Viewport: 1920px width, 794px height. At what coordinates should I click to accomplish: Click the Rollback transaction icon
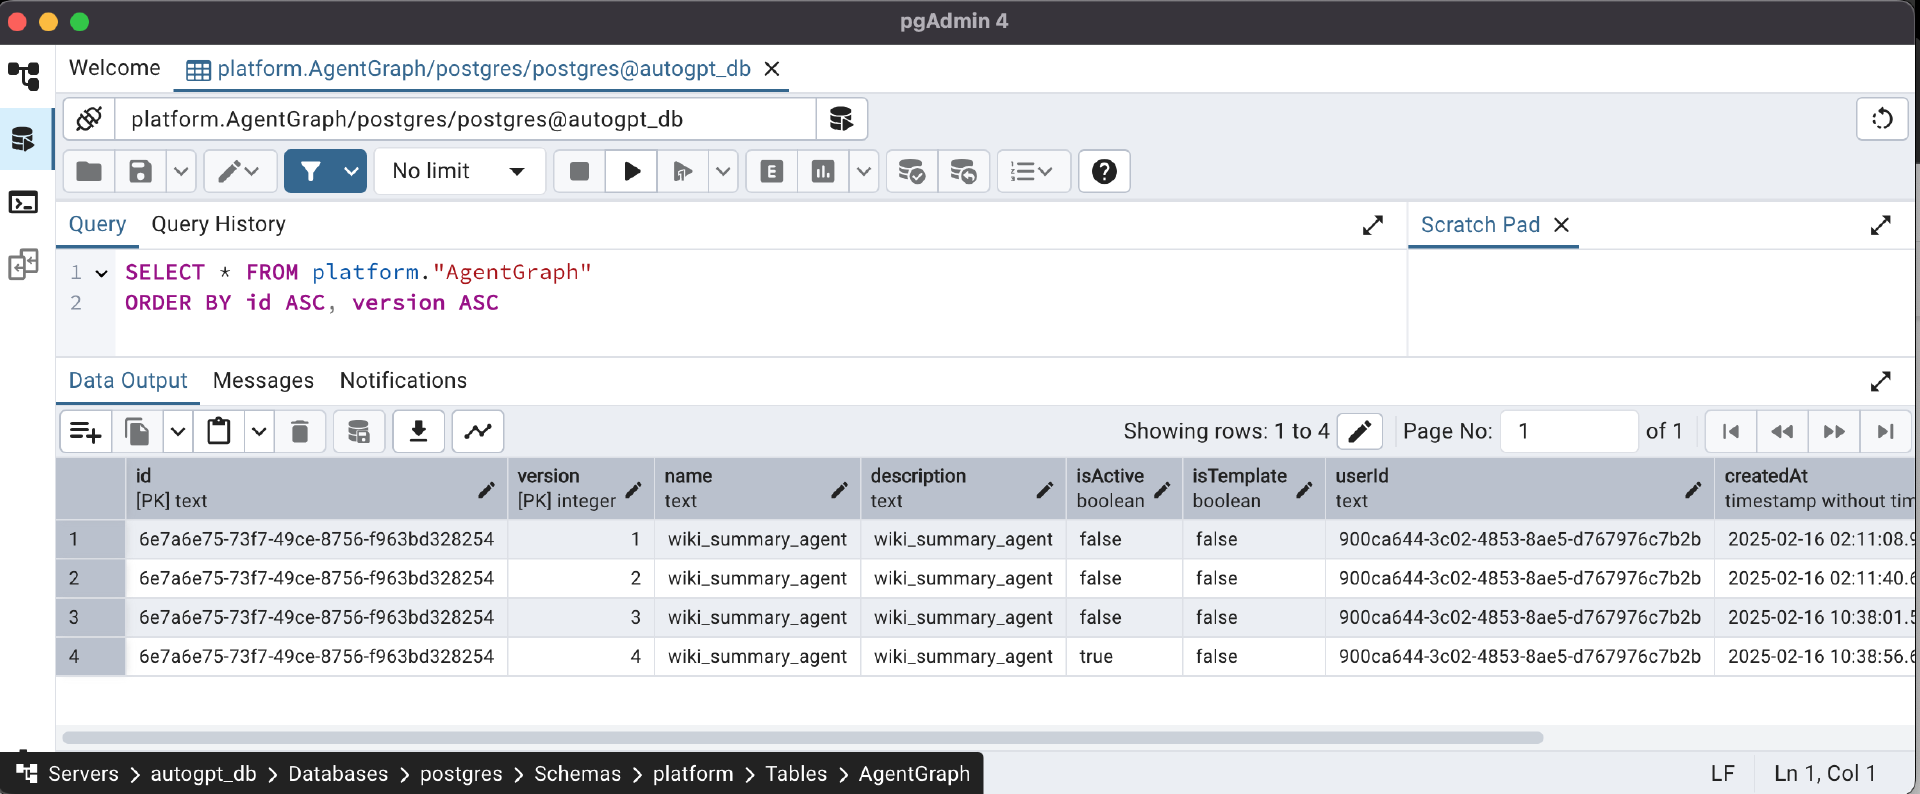(x=964, y=171)
